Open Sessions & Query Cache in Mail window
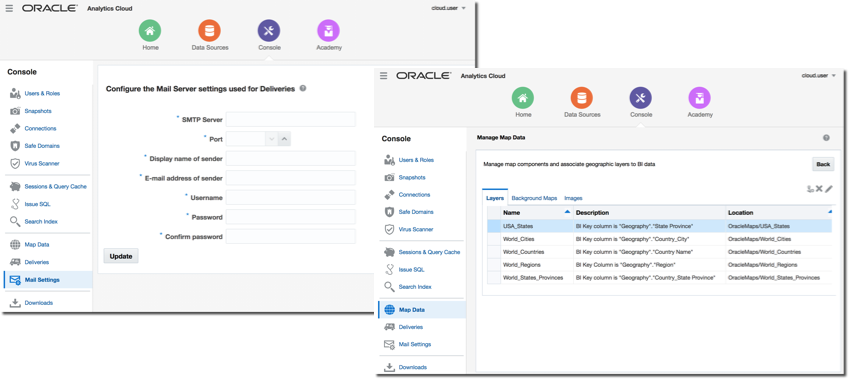 tap(55, 186)
